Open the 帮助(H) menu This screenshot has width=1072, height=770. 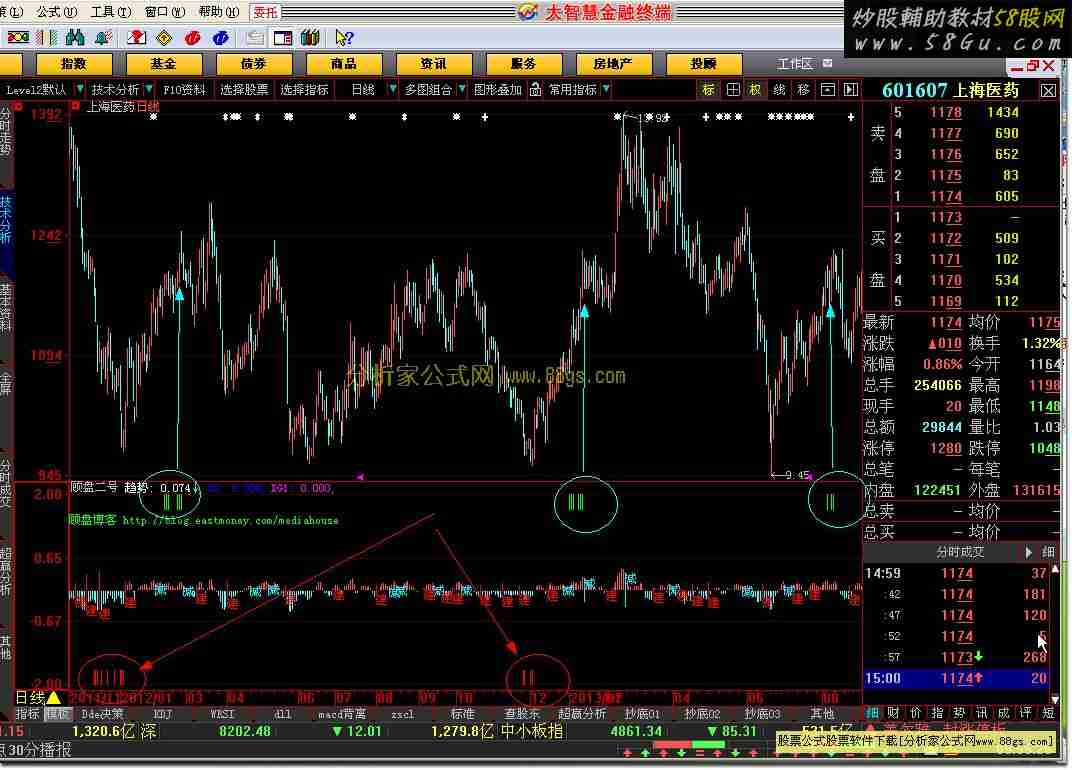(x=219, y=12)
